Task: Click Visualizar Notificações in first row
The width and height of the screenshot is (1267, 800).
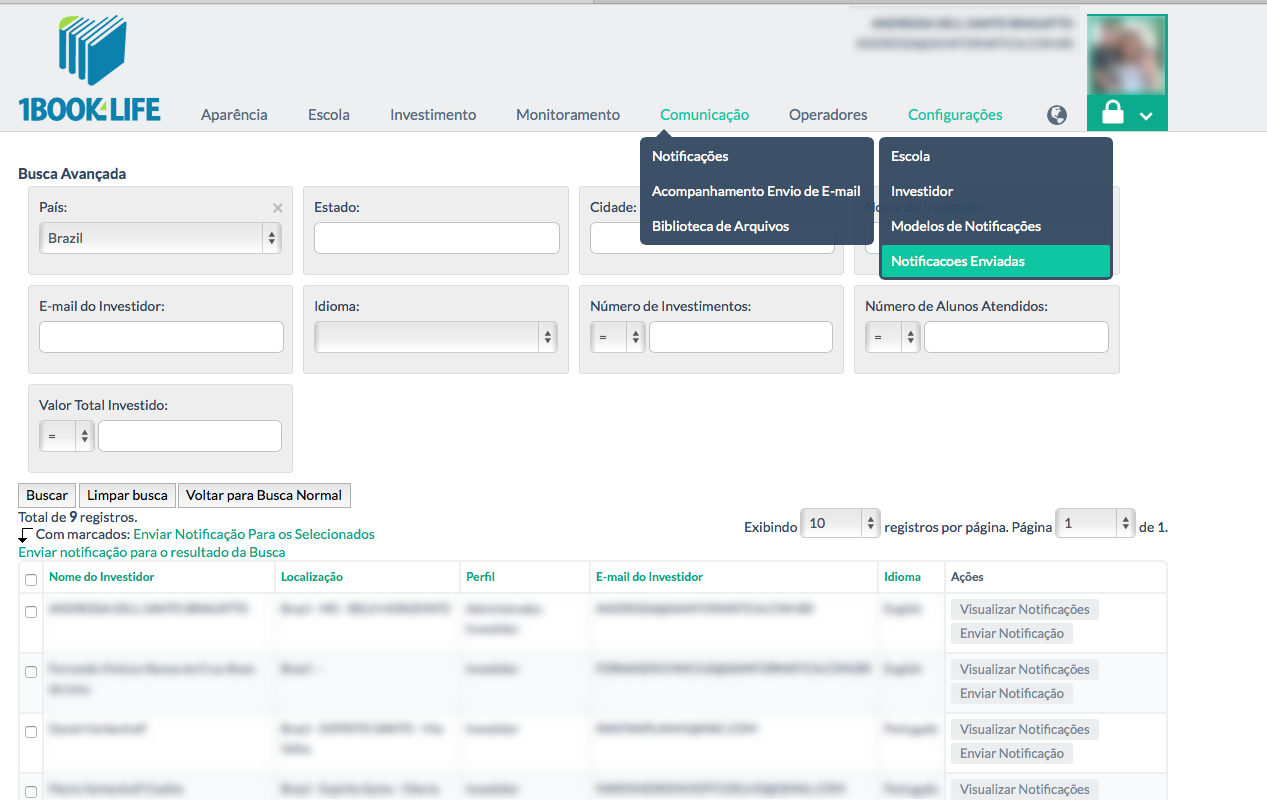Action: click(x=1025, y=609)
